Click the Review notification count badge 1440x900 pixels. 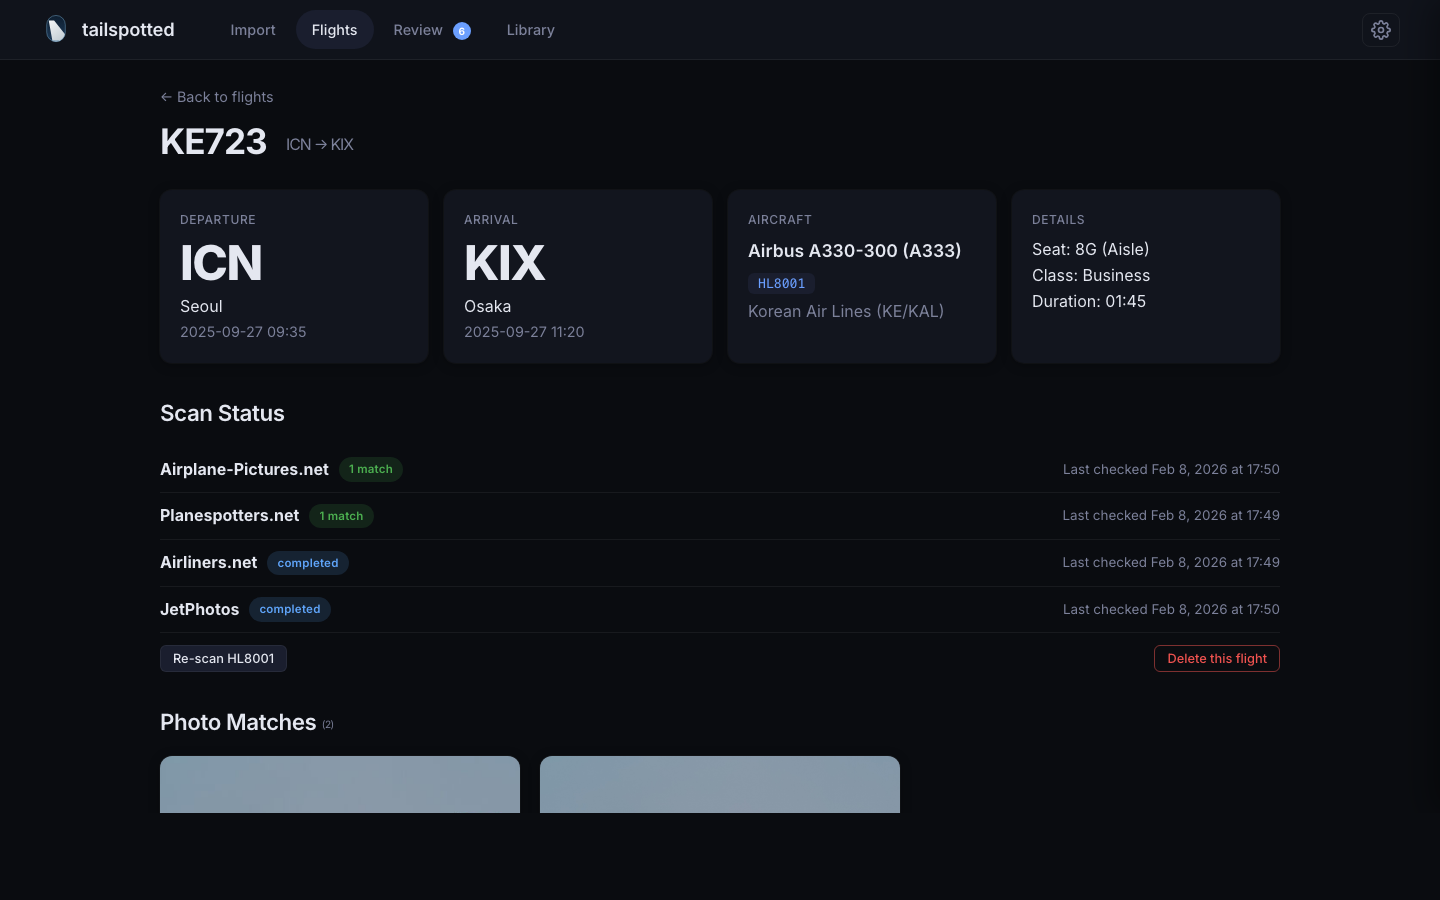pos(462,31)
